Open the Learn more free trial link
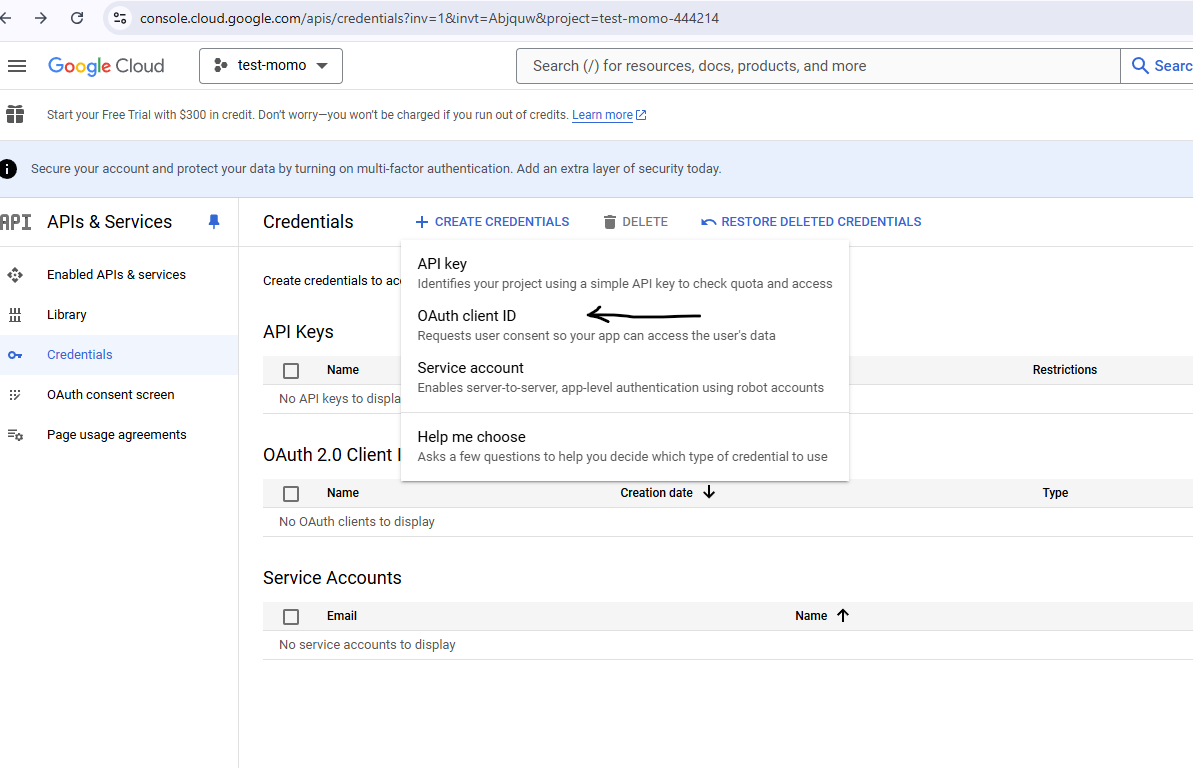 click(602, 115)
